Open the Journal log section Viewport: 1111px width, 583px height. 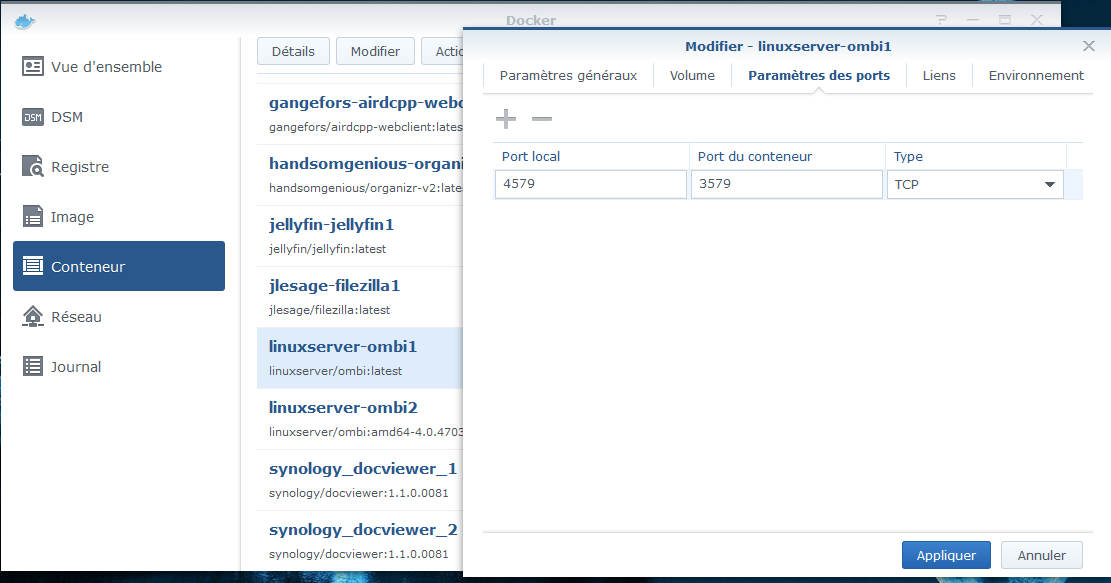119,366
